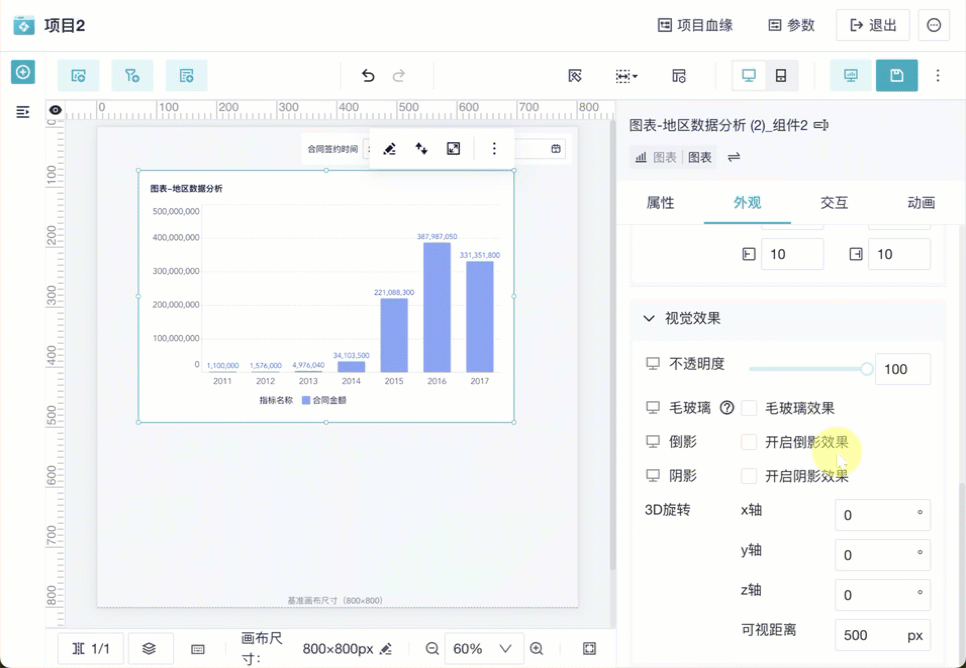Click the edit chart pencil icon
Image resolution: width=966 pixels, height=668 pixels.
[389, 149]
